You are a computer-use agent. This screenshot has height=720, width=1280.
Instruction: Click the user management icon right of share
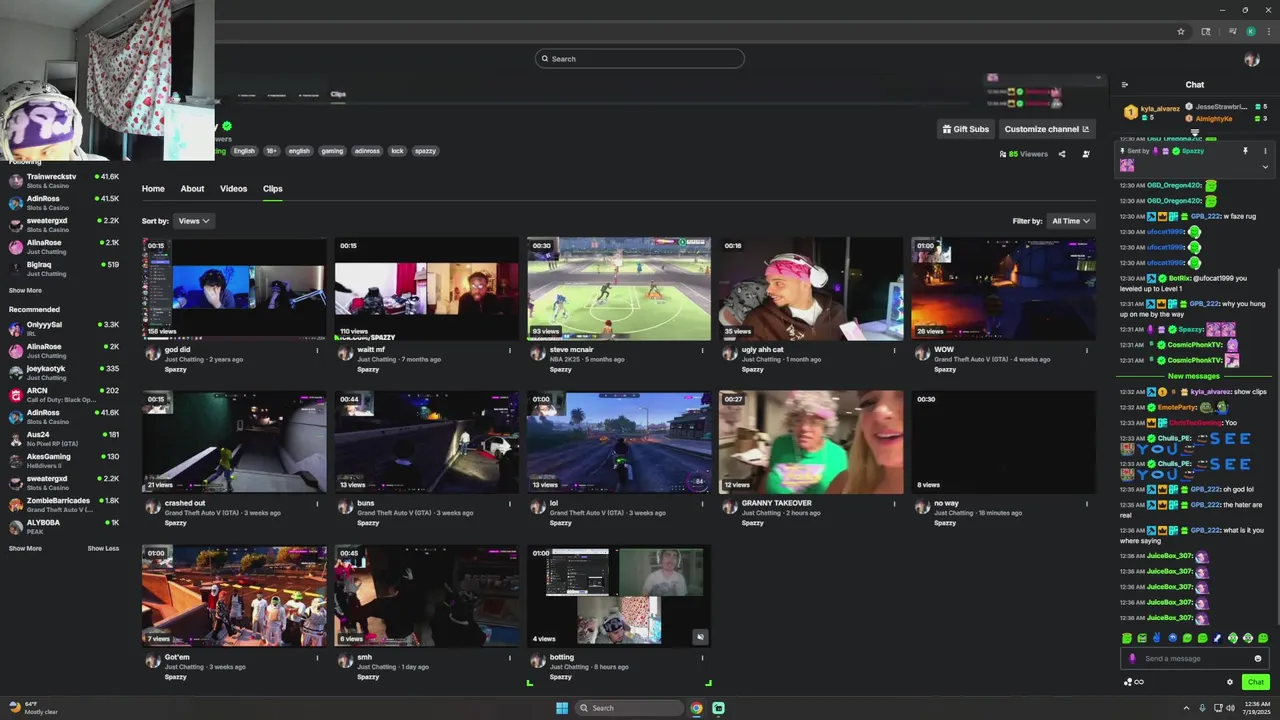(1086, 154)
